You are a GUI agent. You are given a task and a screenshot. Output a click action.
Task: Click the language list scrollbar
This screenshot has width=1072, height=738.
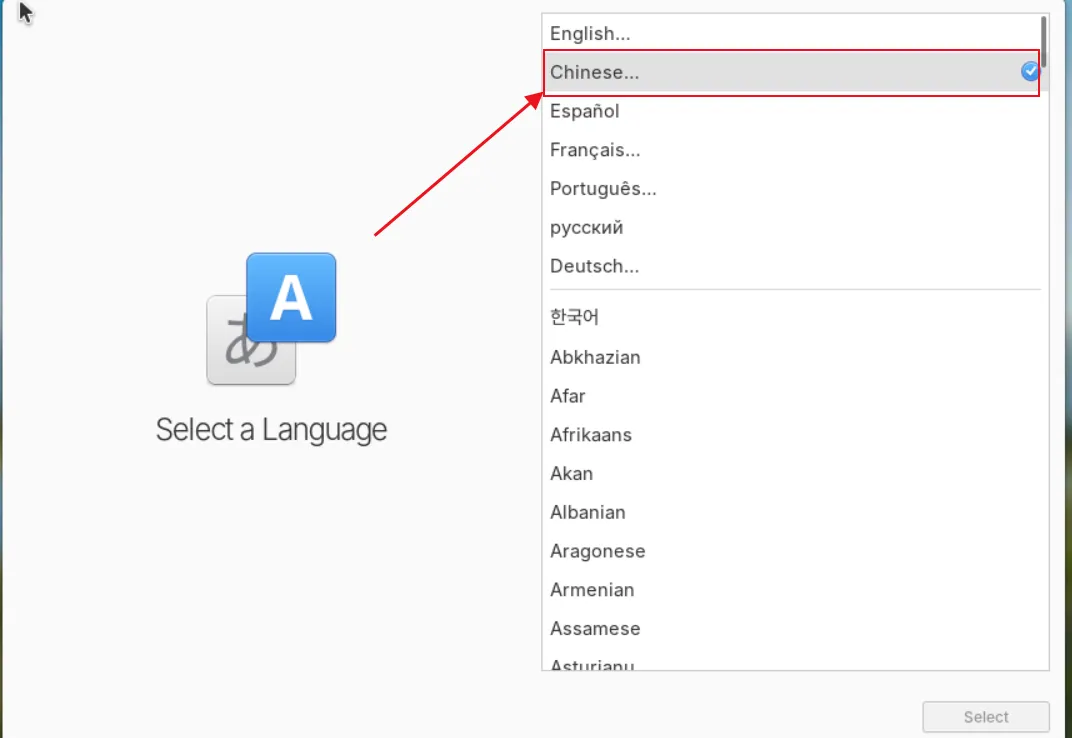[1044, 42]
